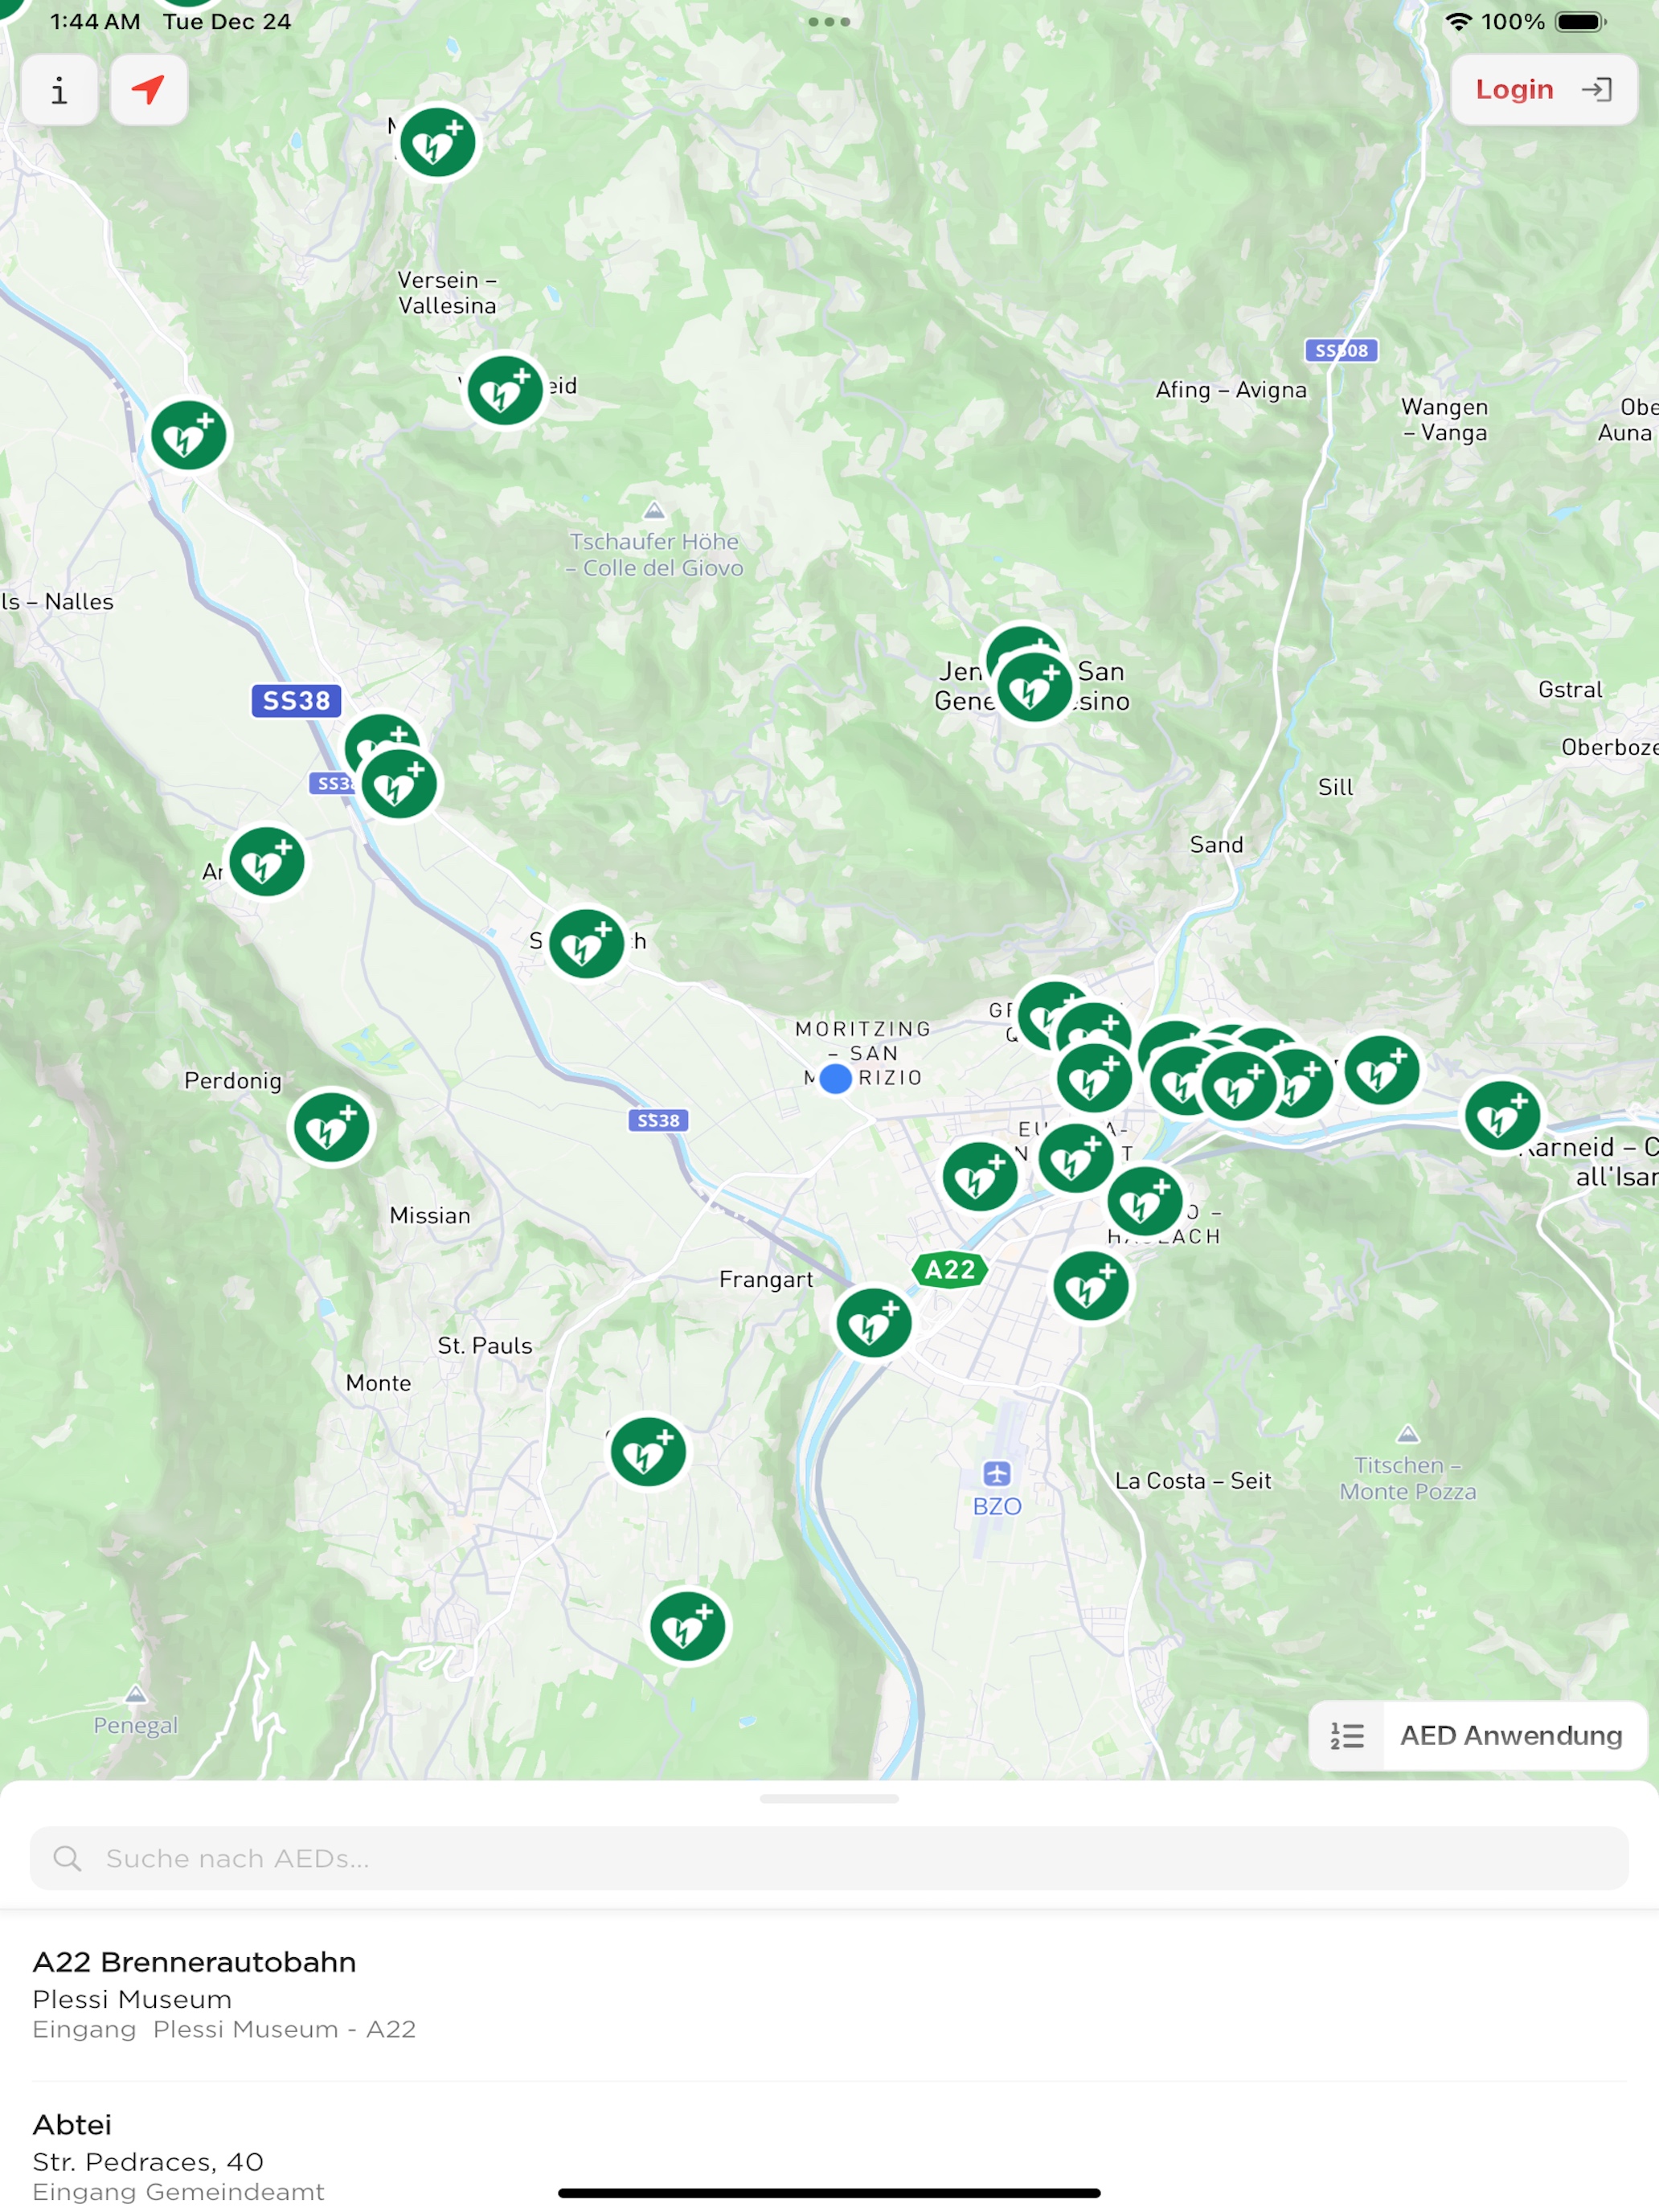Click the Suche nach AEDs search field

pos(828,1858)
